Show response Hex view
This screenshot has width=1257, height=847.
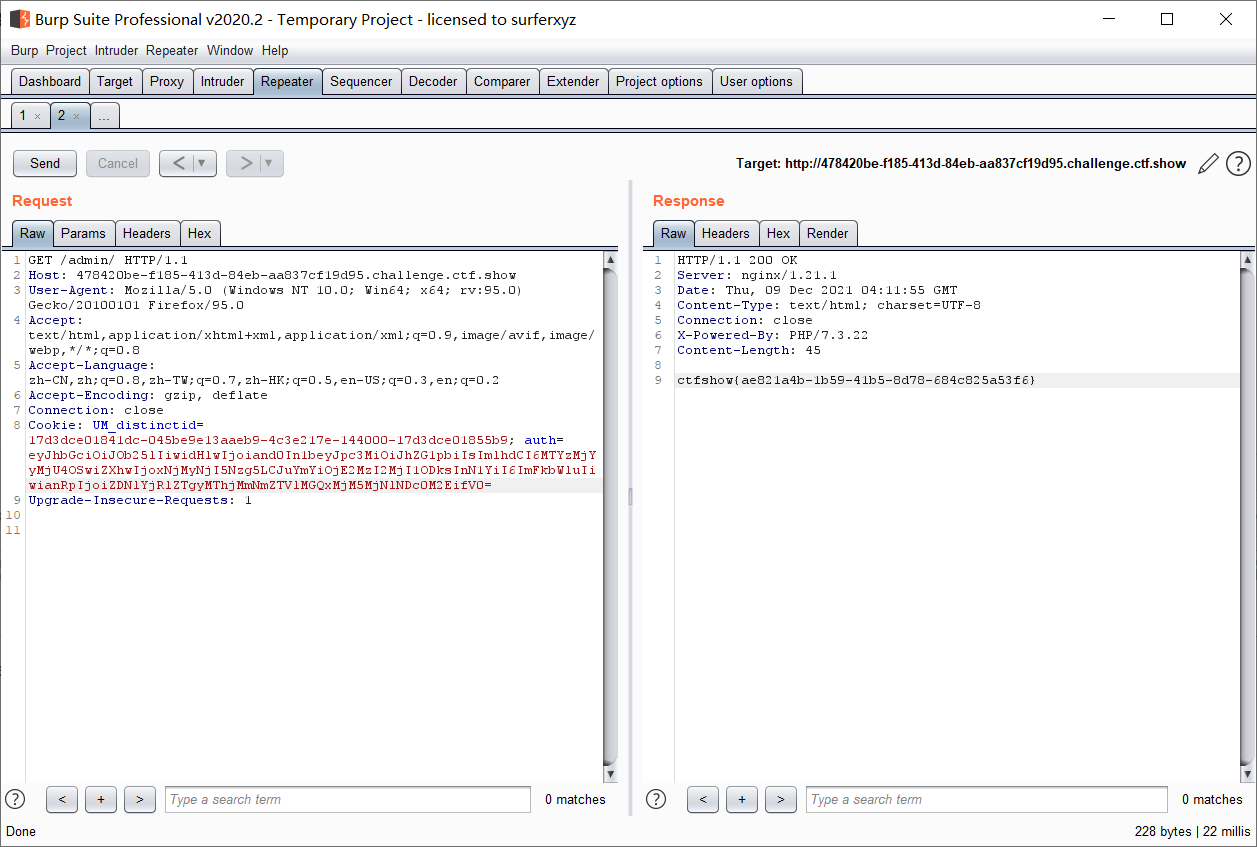pos(779,233)
